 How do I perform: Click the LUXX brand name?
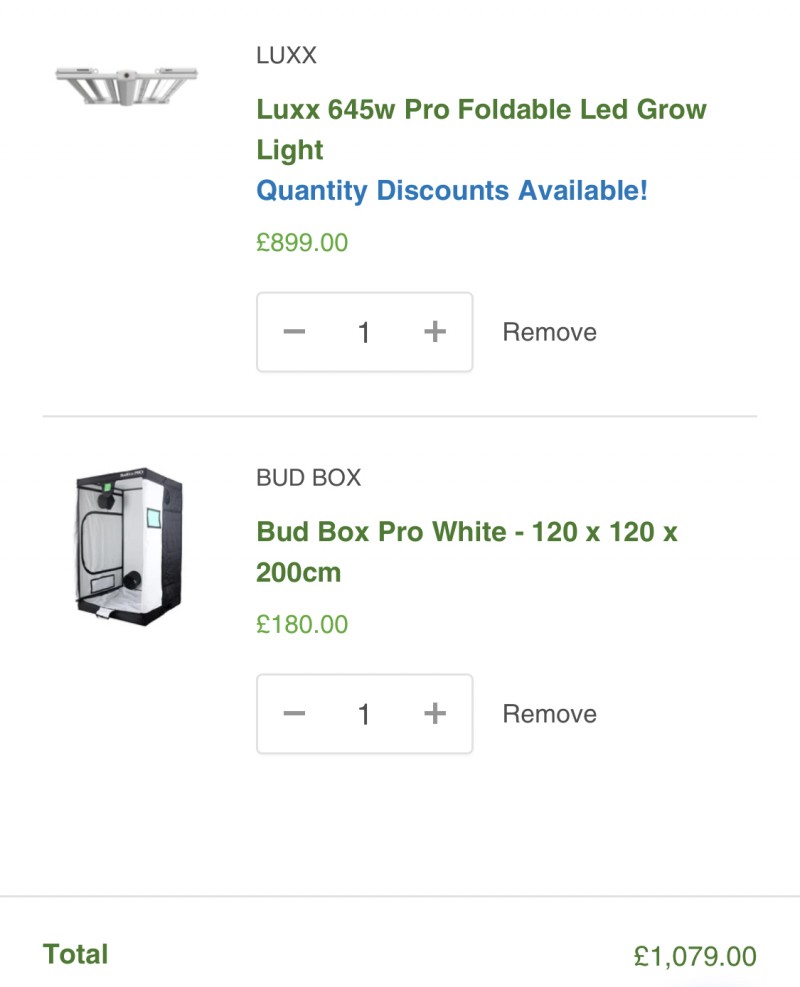286,55
